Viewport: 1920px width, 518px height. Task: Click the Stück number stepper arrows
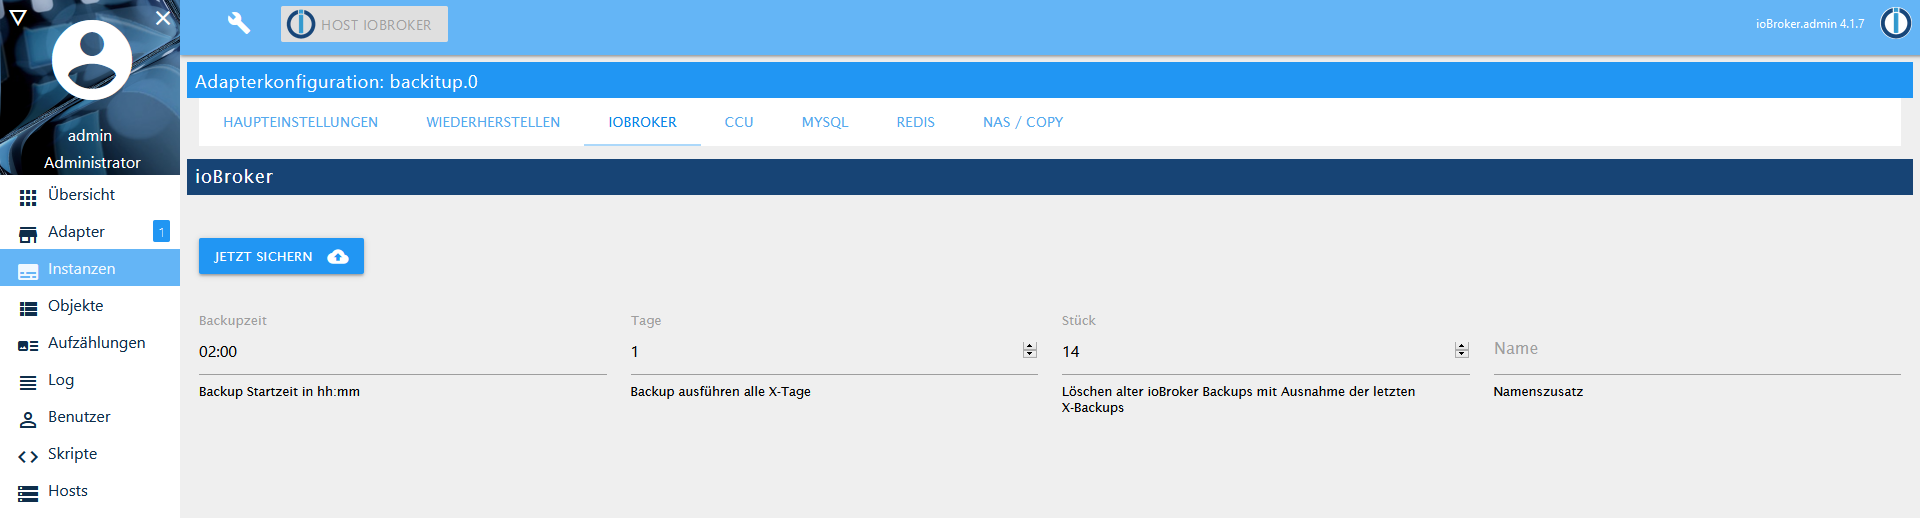pyautogui.click(x=1462, y=350)
